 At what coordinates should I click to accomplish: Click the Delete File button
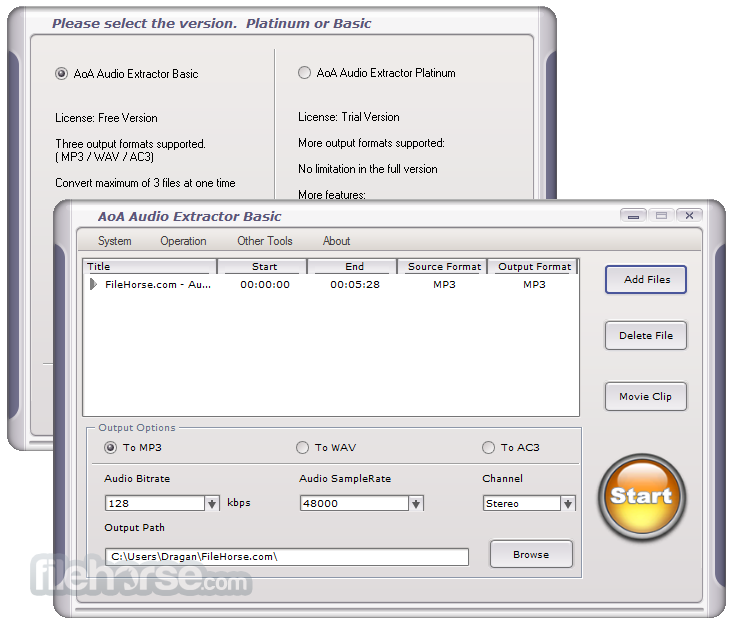(646, 336)
